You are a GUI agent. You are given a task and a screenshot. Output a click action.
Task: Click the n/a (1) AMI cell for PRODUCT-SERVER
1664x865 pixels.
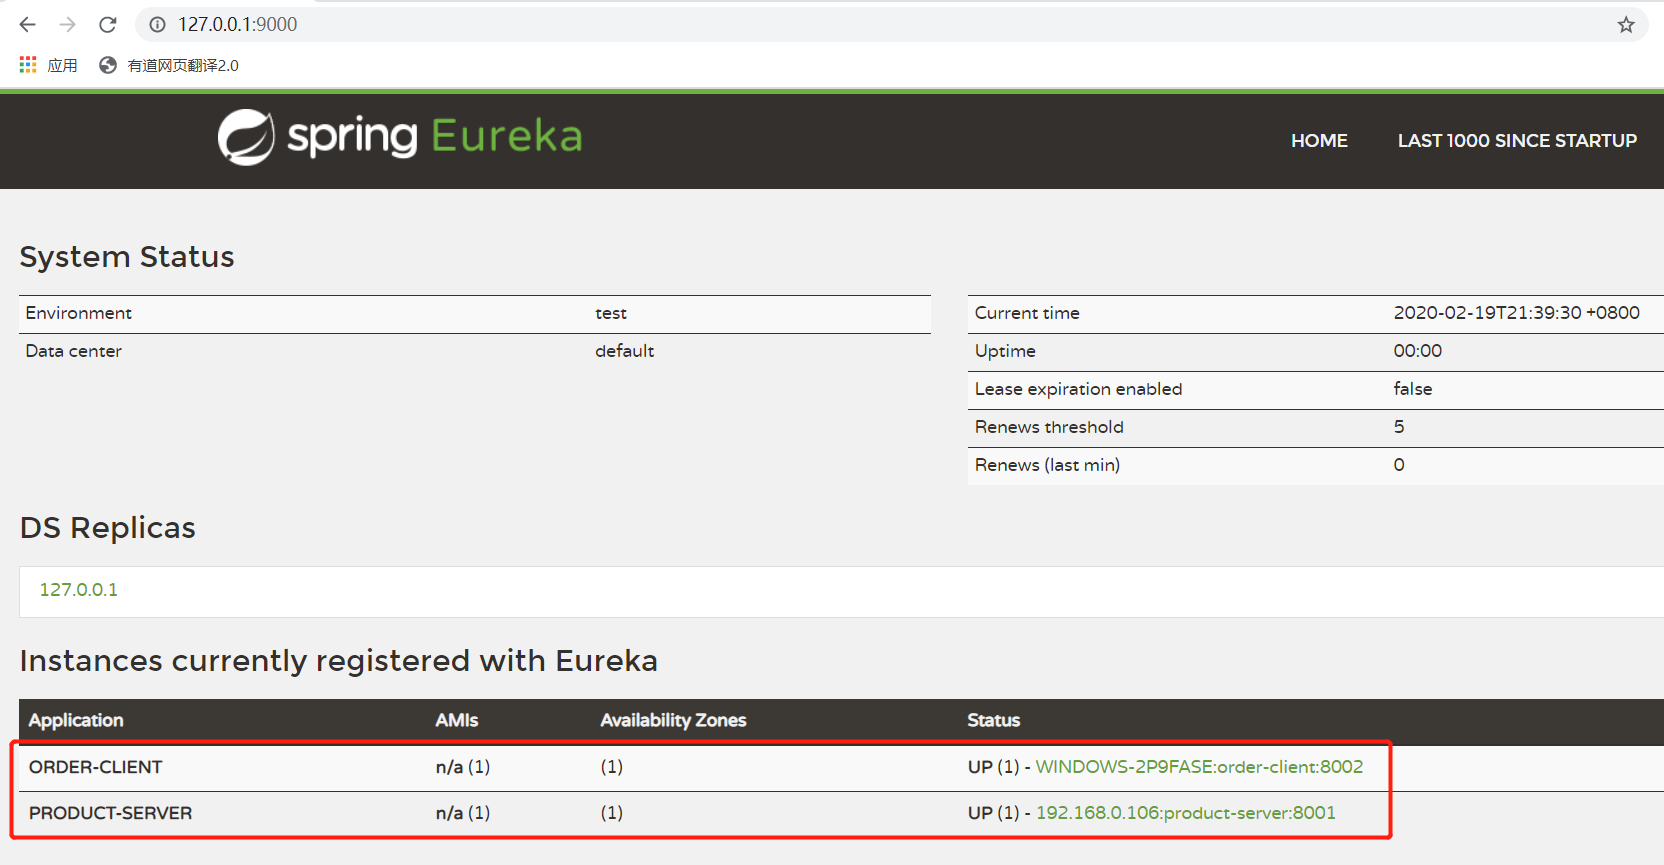pos(463,813)
